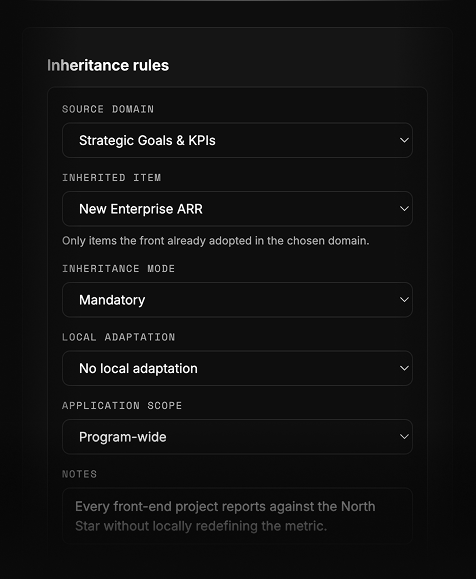476x579 pixels.
Task: Click the chevron arrow in the Application Scope field
Action: [x=404, y=437]
